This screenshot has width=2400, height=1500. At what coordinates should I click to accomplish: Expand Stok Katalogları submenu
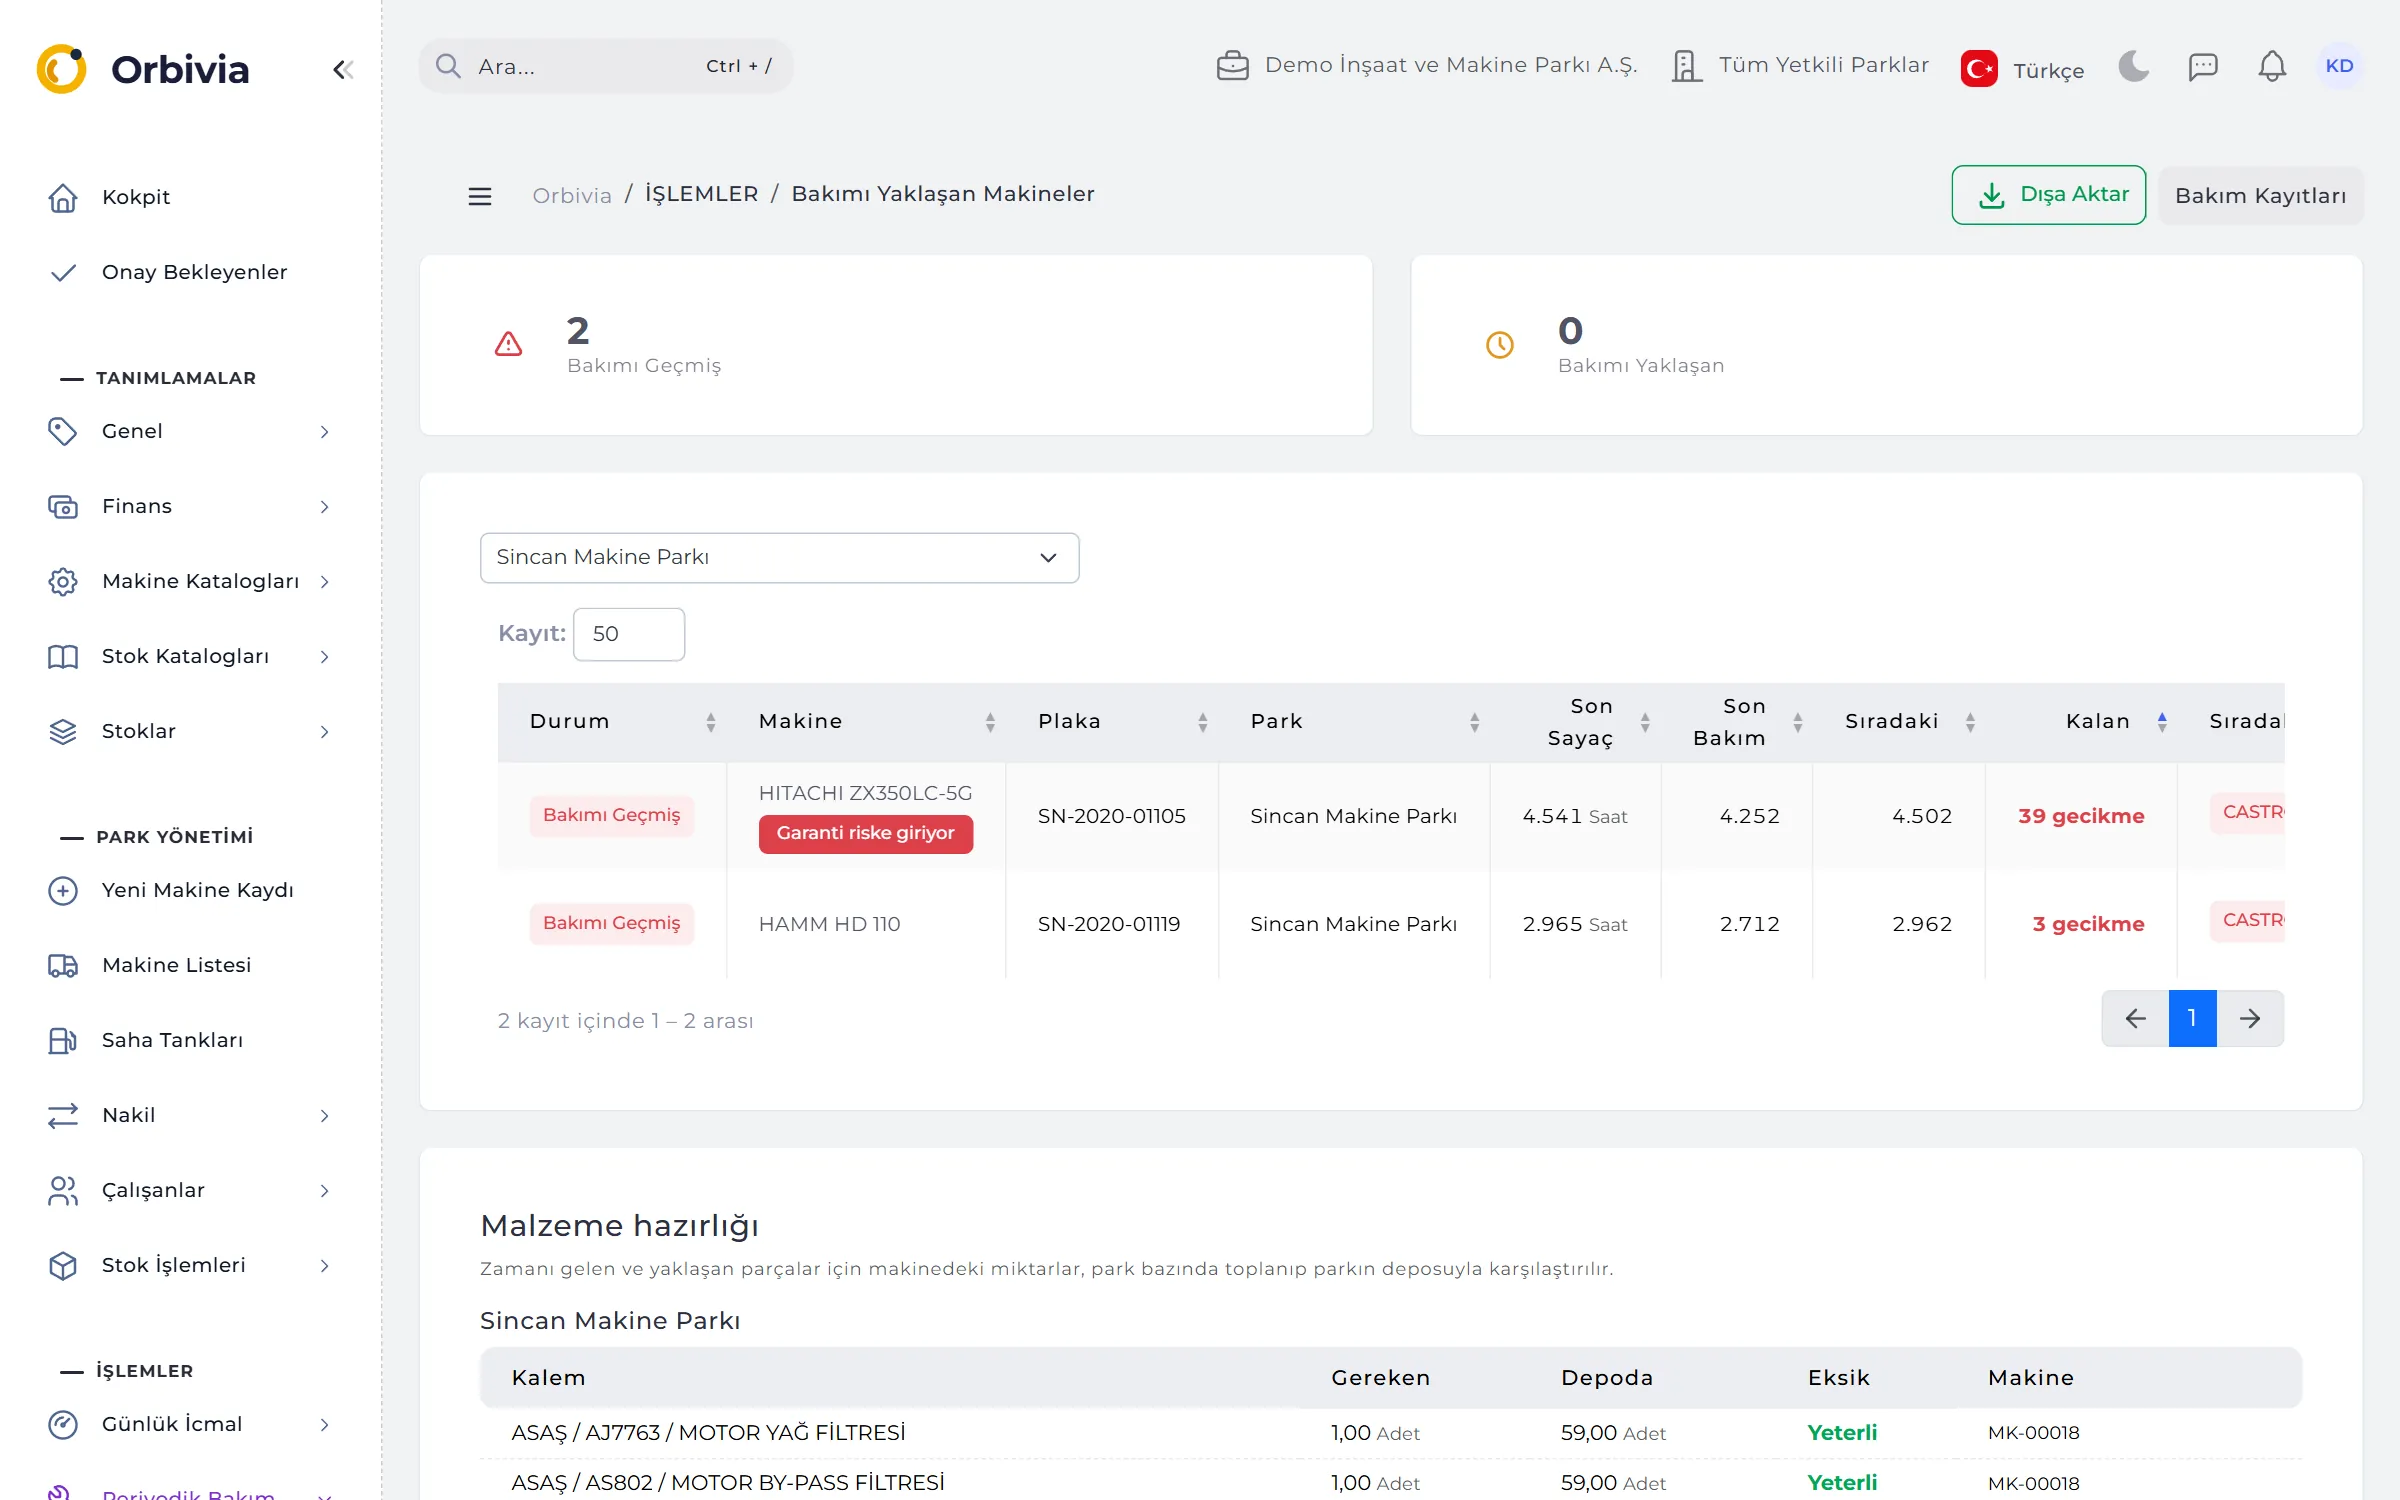point(190,656)
